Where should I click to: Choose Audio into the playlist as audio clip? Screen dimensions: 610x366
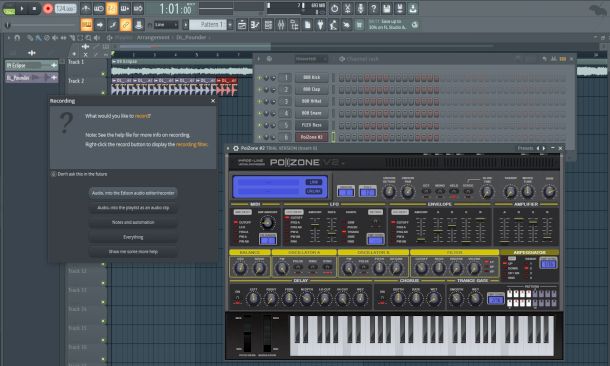(x=133, y=208)
